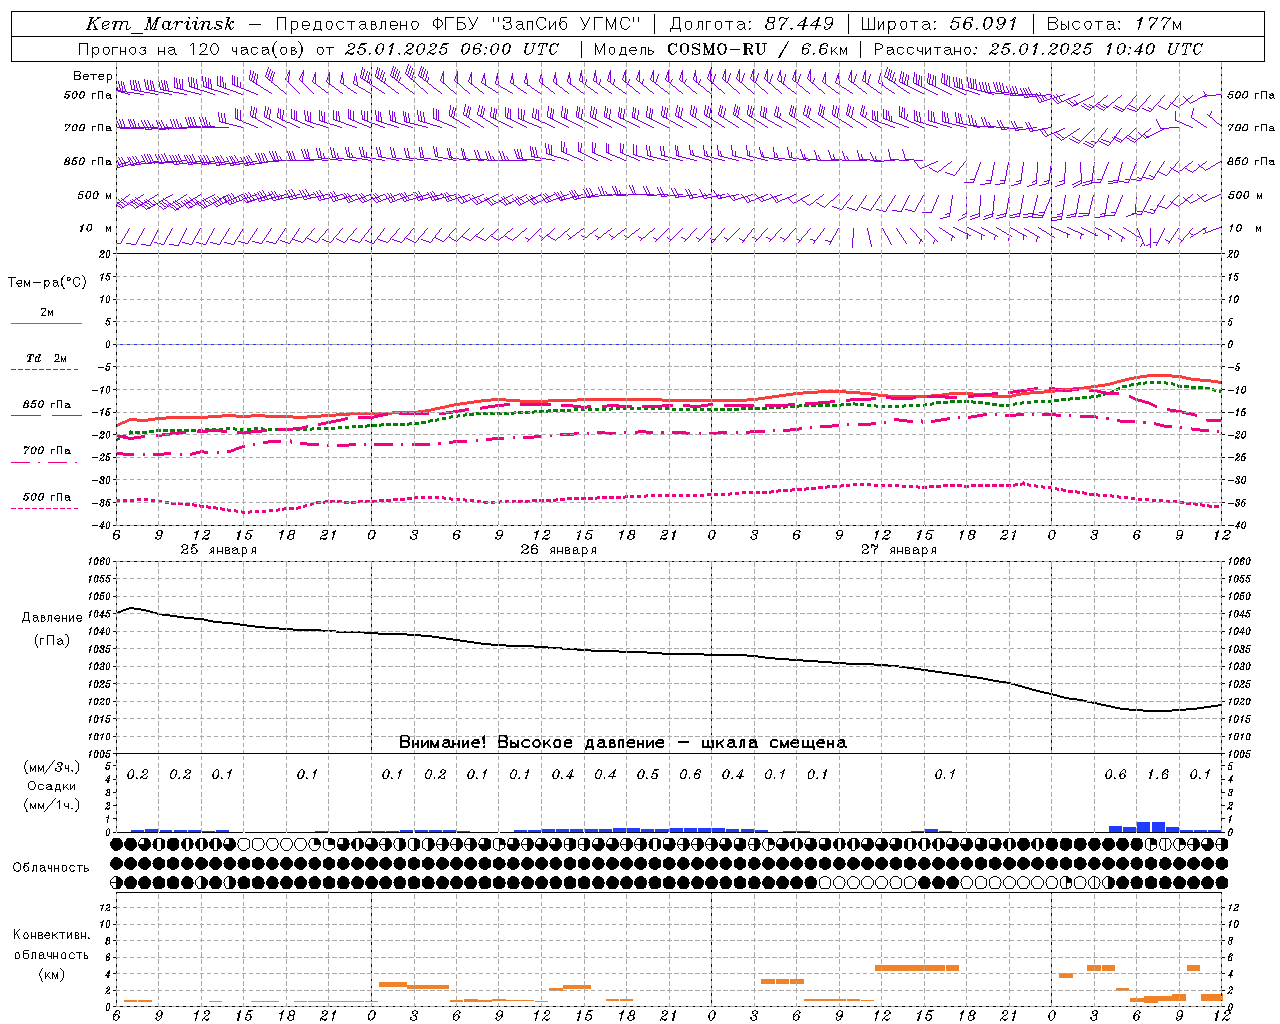Image resolution: width=1280 pixels, height=1024 pixels.
Task: Click the Тем-ра(°C) section label
Action: 47,283
